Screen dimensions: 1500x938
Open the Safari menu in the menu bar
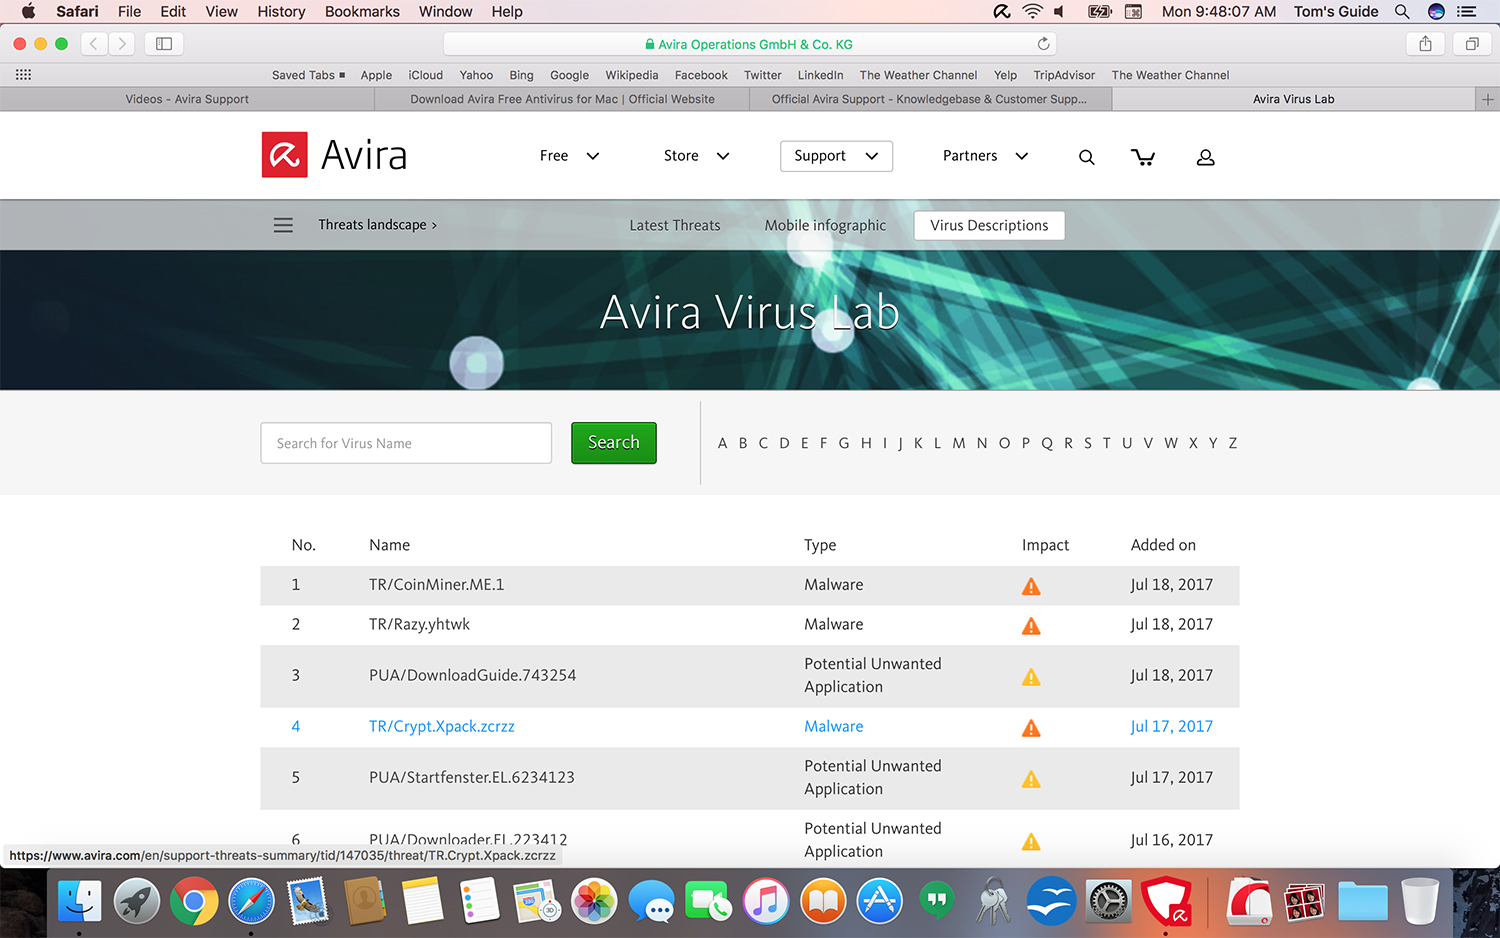click(77, 12)
